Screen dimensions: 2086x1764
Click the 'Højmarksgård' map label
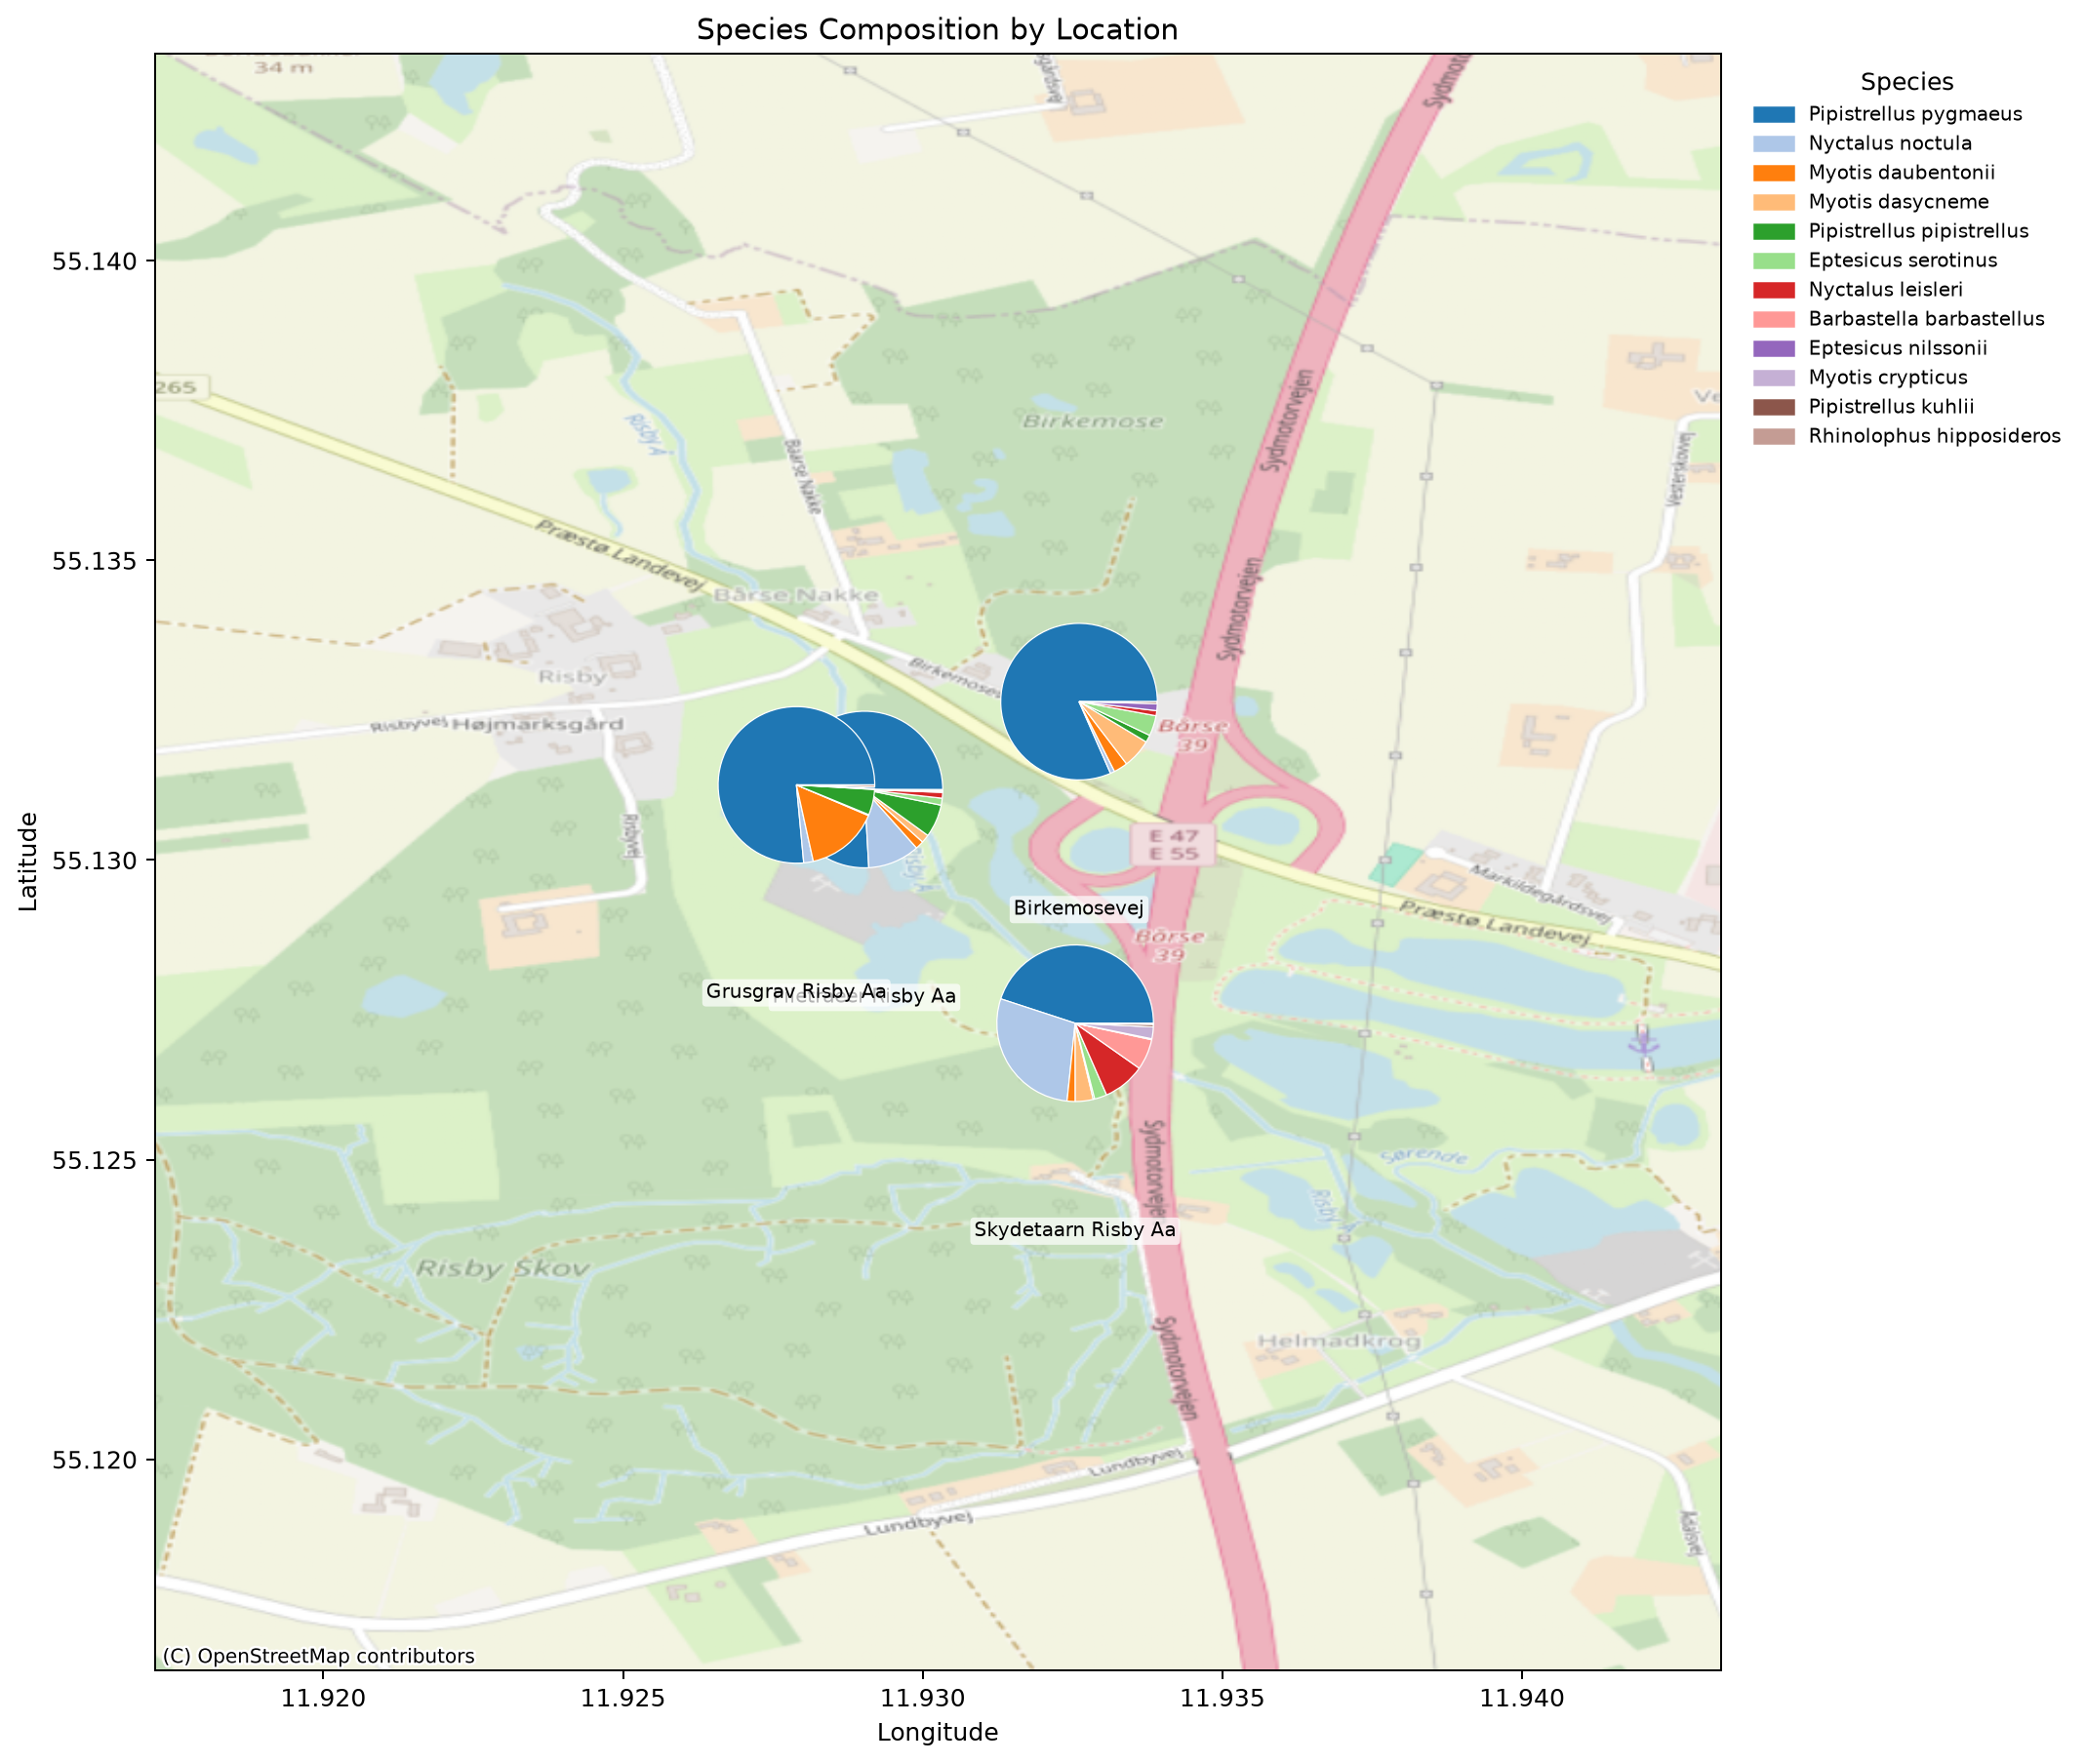tap(538, 724)
